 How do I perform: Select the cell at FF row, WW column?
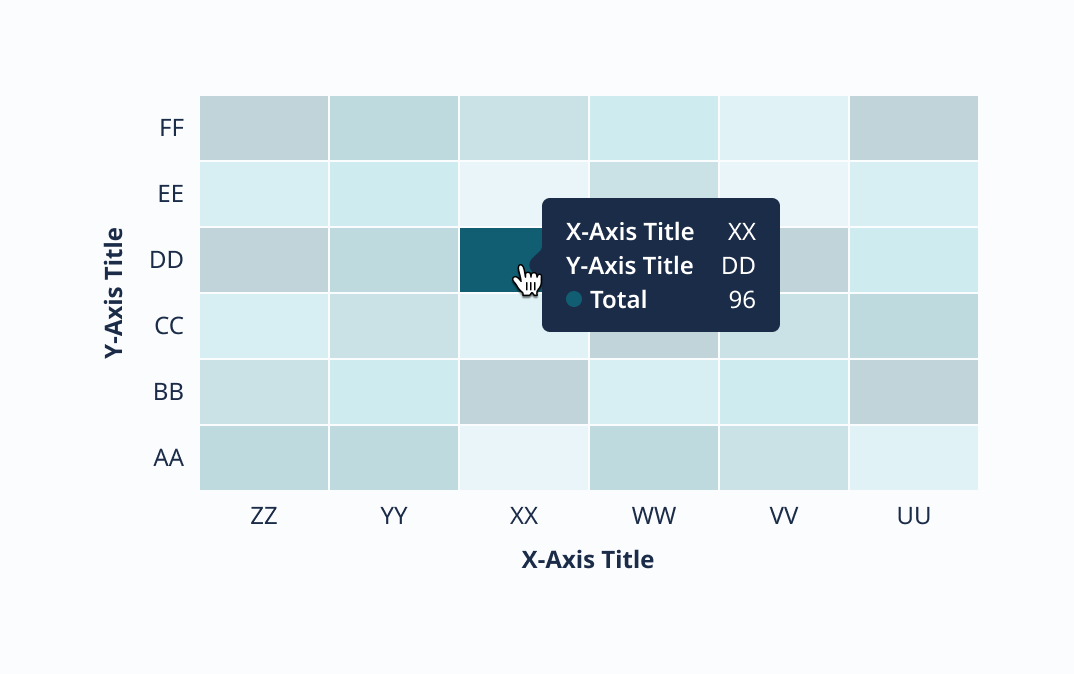(x=653, y=128)
